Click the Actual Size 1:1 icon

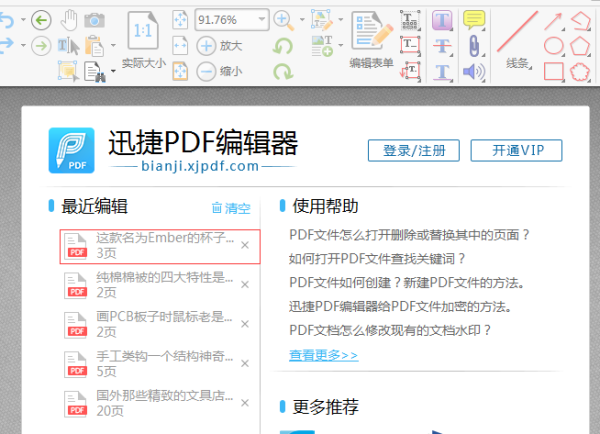tap(143, 30)
